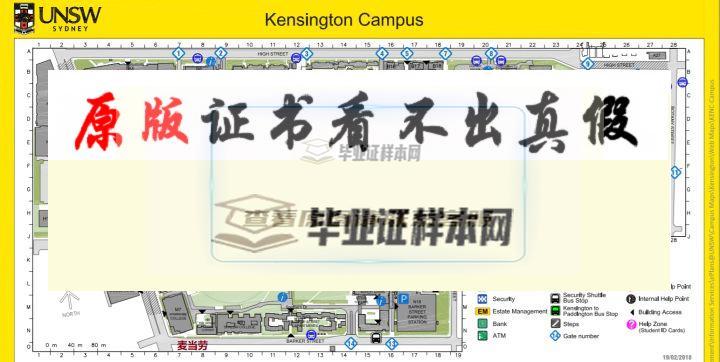Viewport: 720px width, 362px height.
Task: Click the blue info icon next to gate 2
Action: (211, 61)
